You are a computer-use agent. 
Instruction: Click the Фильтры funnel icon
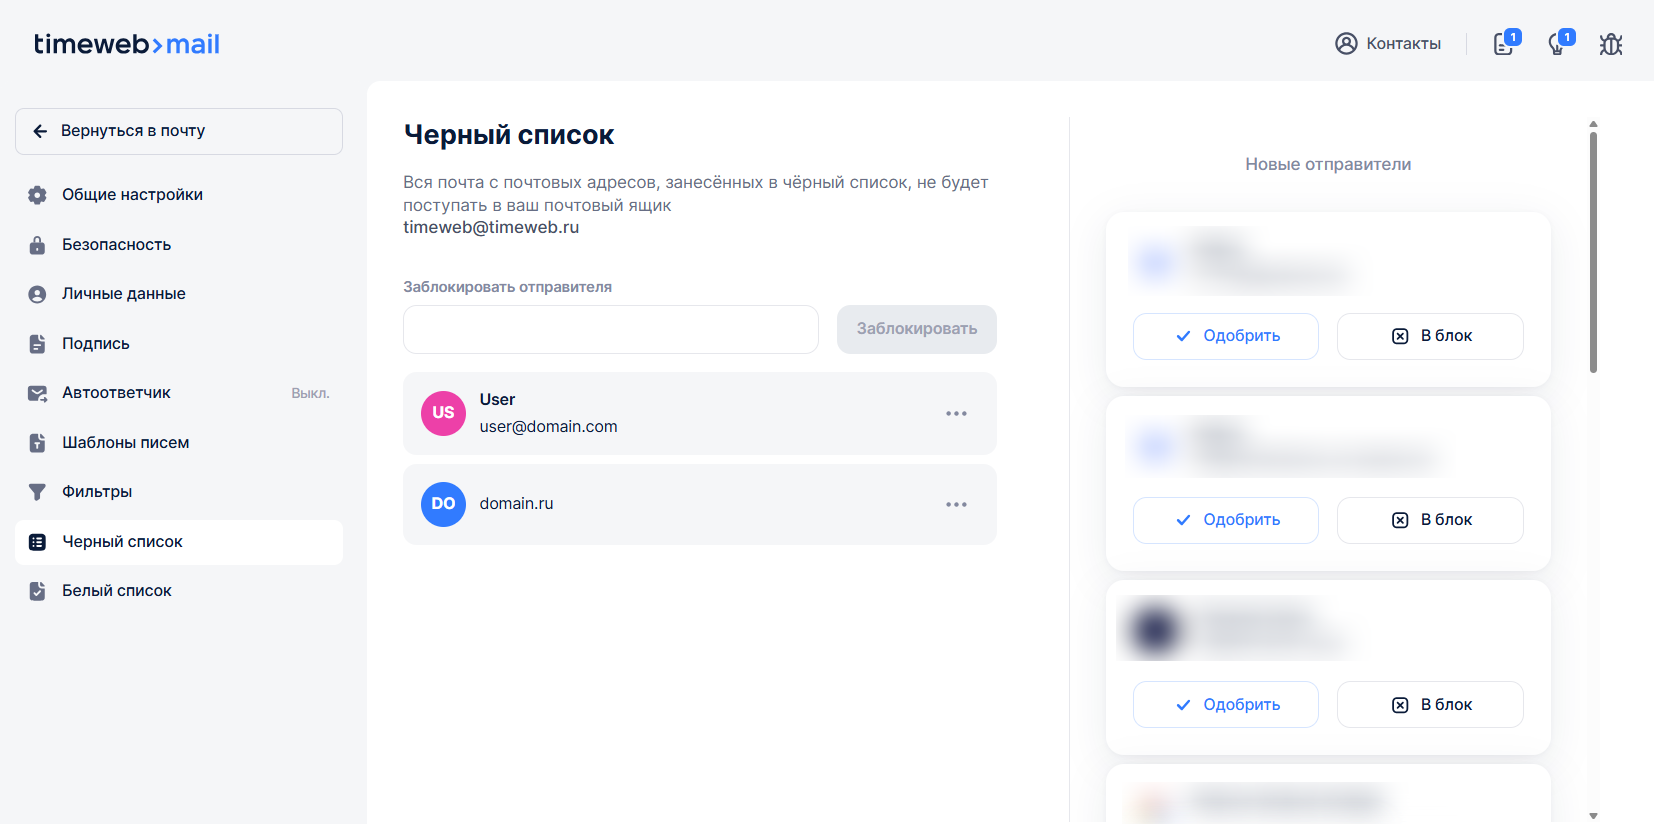(x=37, y=492)
